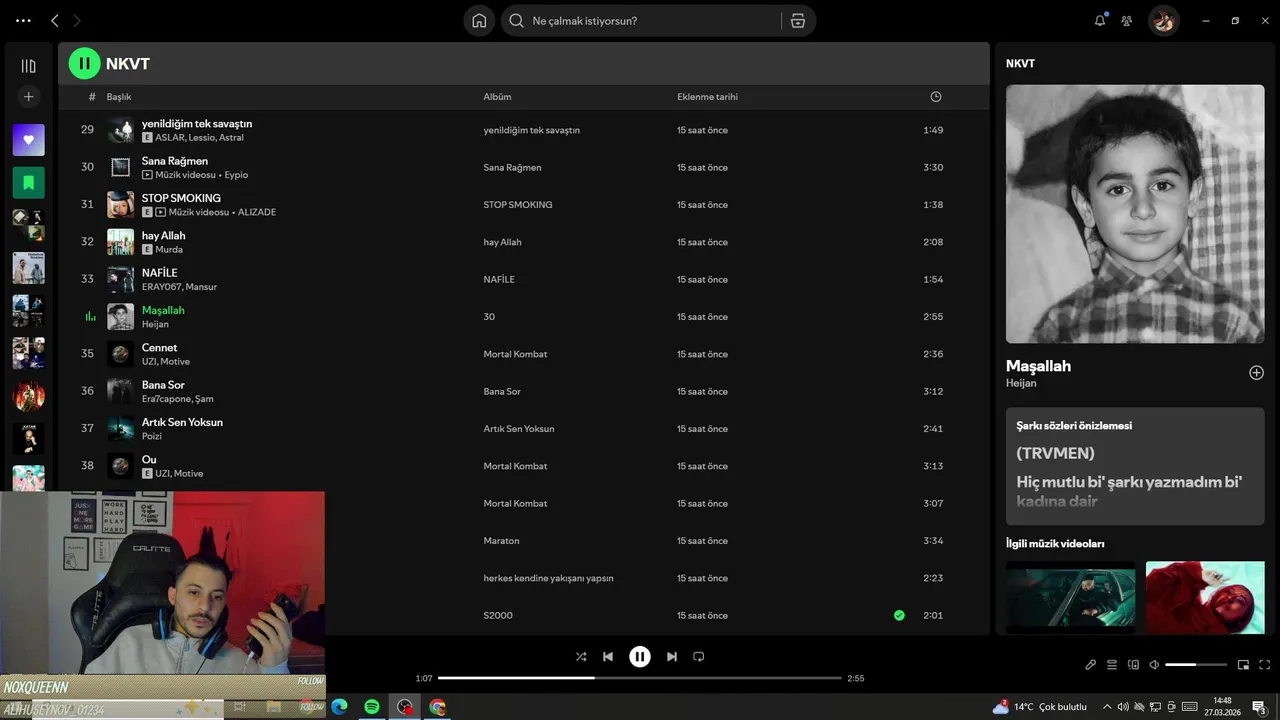Open the Maraton album link
Image resolution: width=1280 pixels, height=720 pixels.
click(501, 541)
